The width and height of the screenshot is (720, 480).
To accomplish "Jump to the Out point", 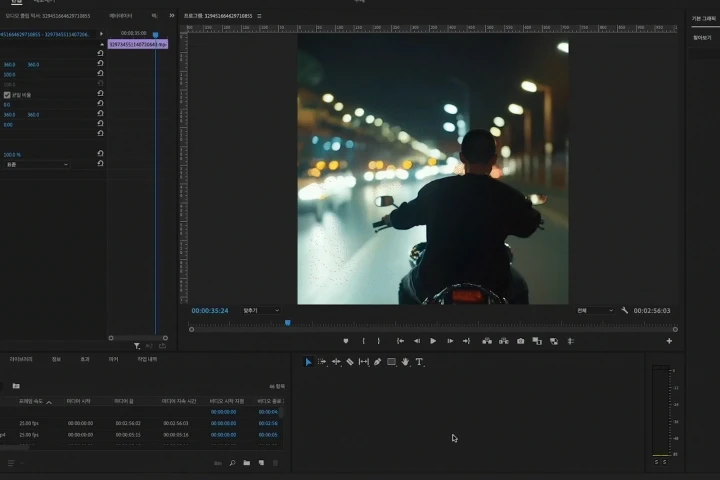I will point(466,341).
